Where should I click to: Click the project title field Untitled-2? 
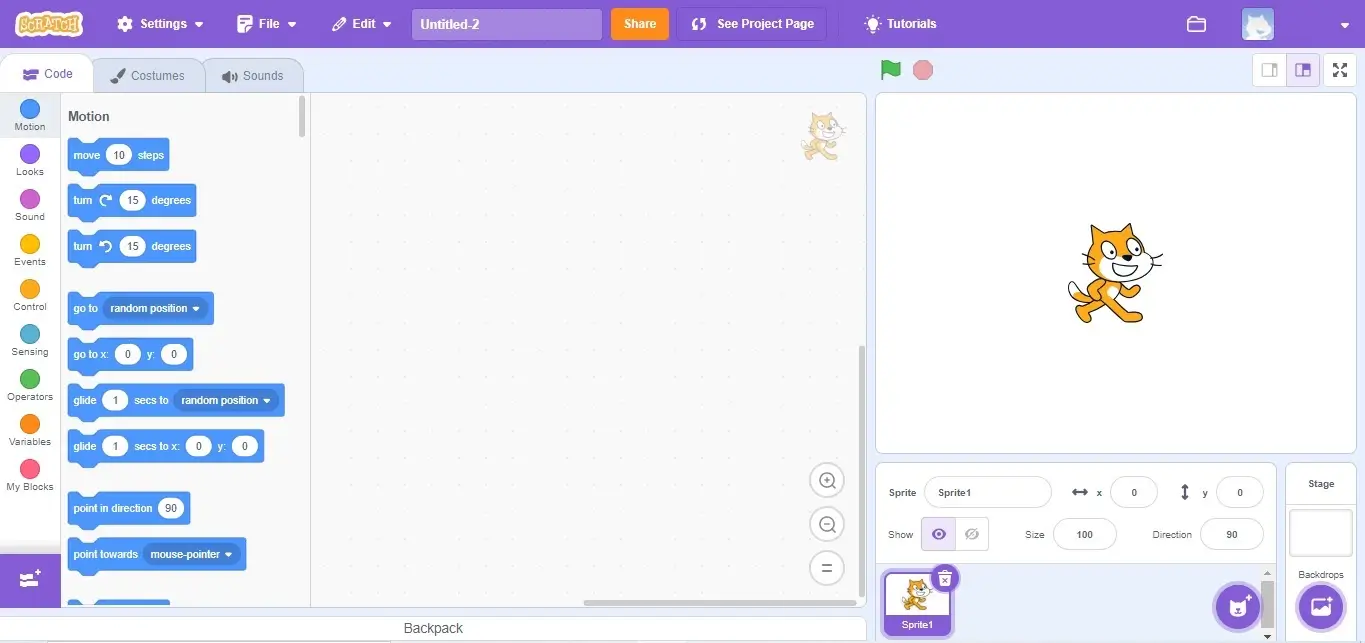(507, 24)
